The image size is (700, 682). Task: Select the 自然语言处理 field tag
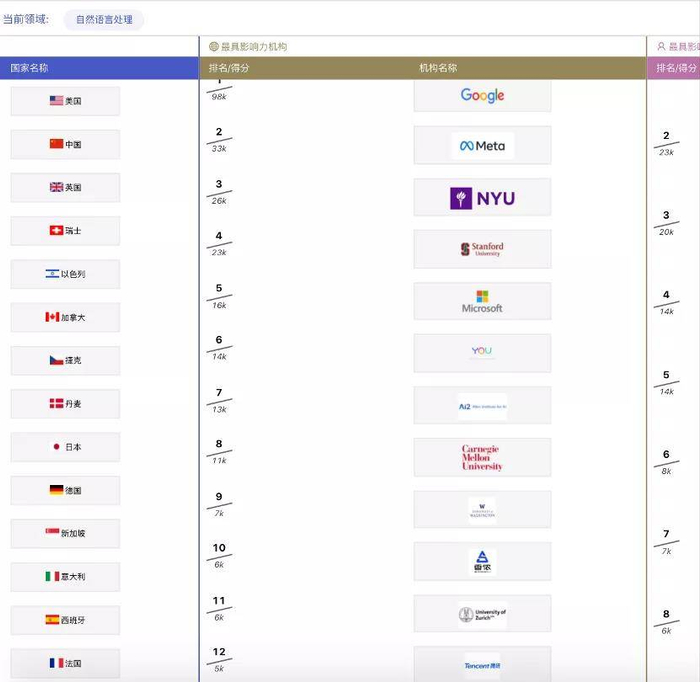pyautogui.click(x=104, y=20)
